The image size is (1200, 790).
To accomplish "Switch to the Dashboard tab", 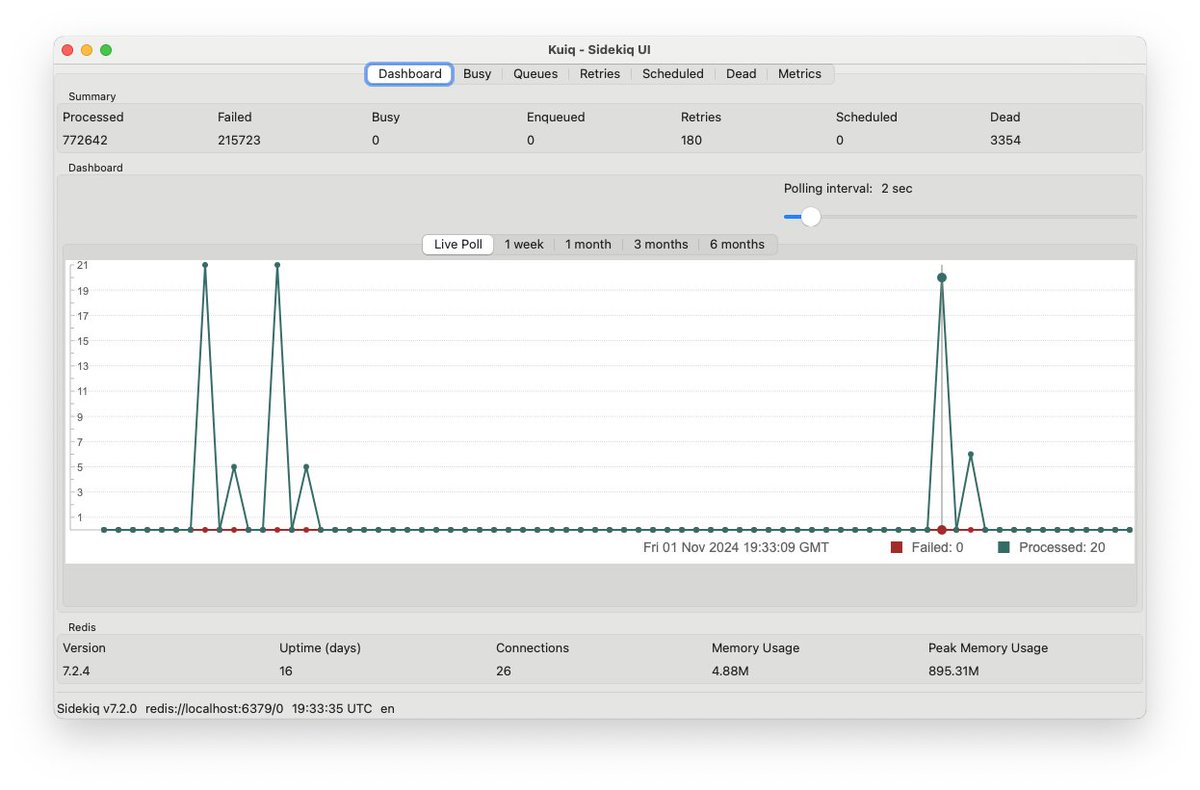I will pyautogui.click(x=410, y=74).
